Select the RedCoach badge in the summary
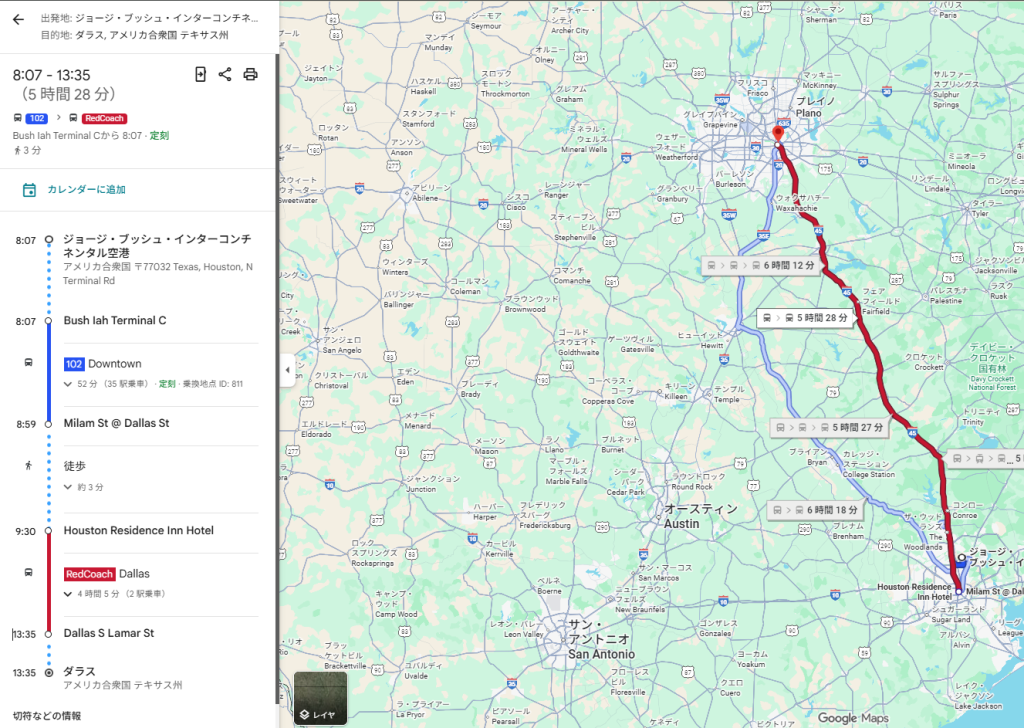 click(x=104, y=118)
